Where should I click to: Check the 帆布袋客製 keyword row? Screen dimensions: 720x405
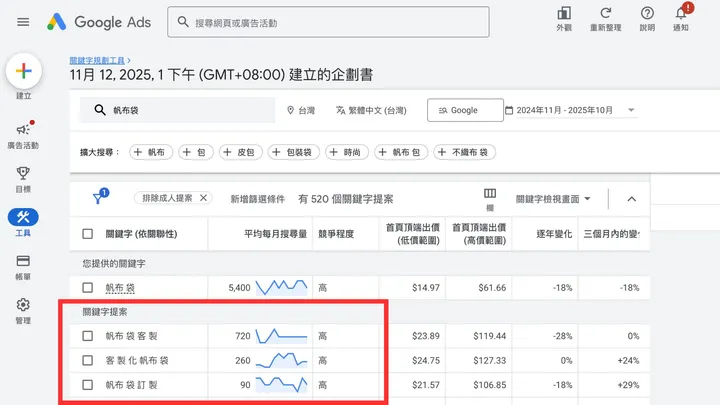tap(87, 336)
